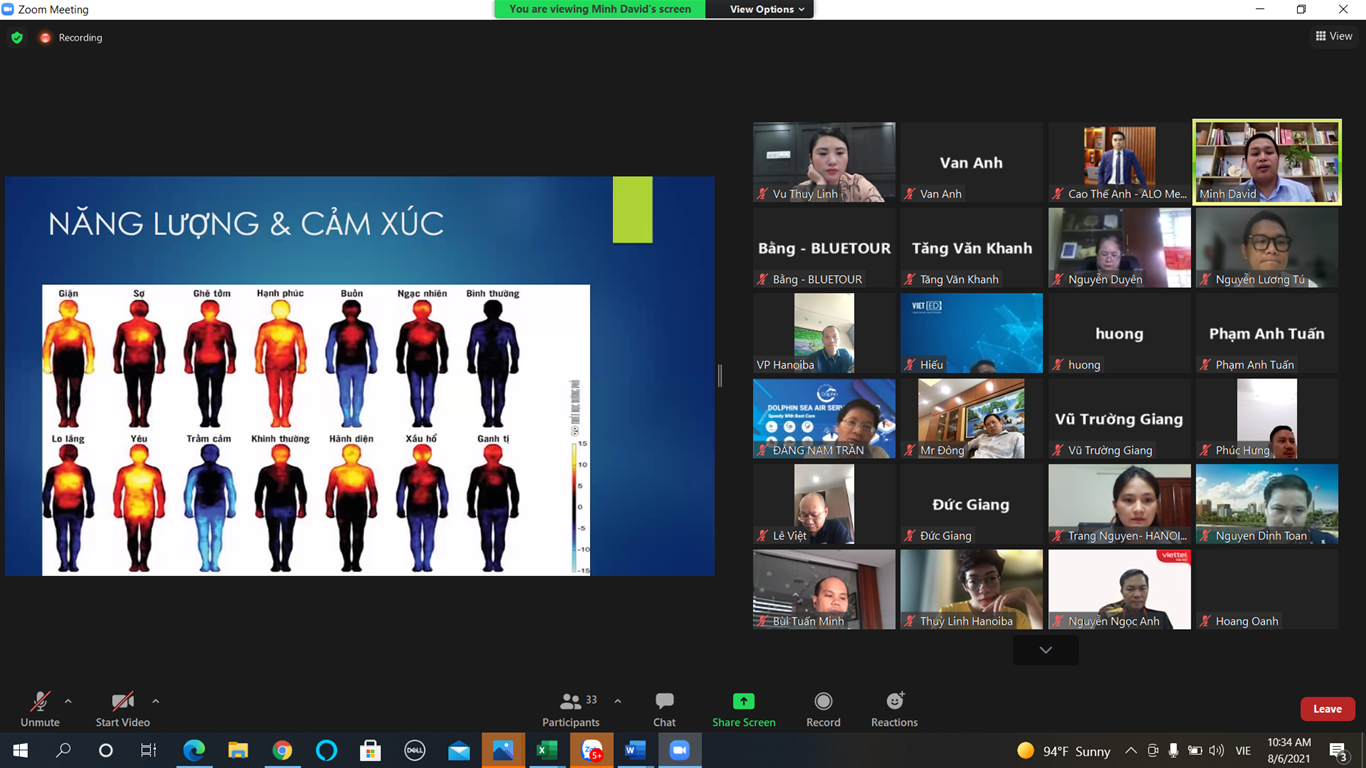
Task: Switch layout using the View button
Action: [1334, 36]
